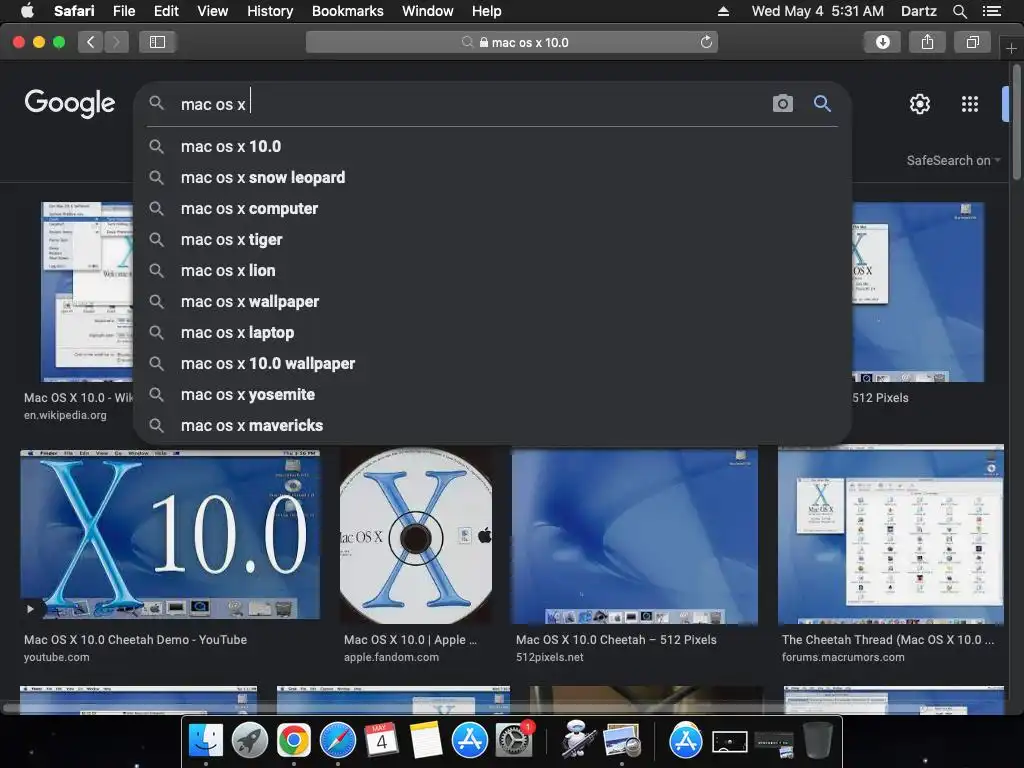Image resolution: width=1024 pixels, height=768 pixels.
Task: Open a new tab with plus button
Action: (x=1011, y=49)
